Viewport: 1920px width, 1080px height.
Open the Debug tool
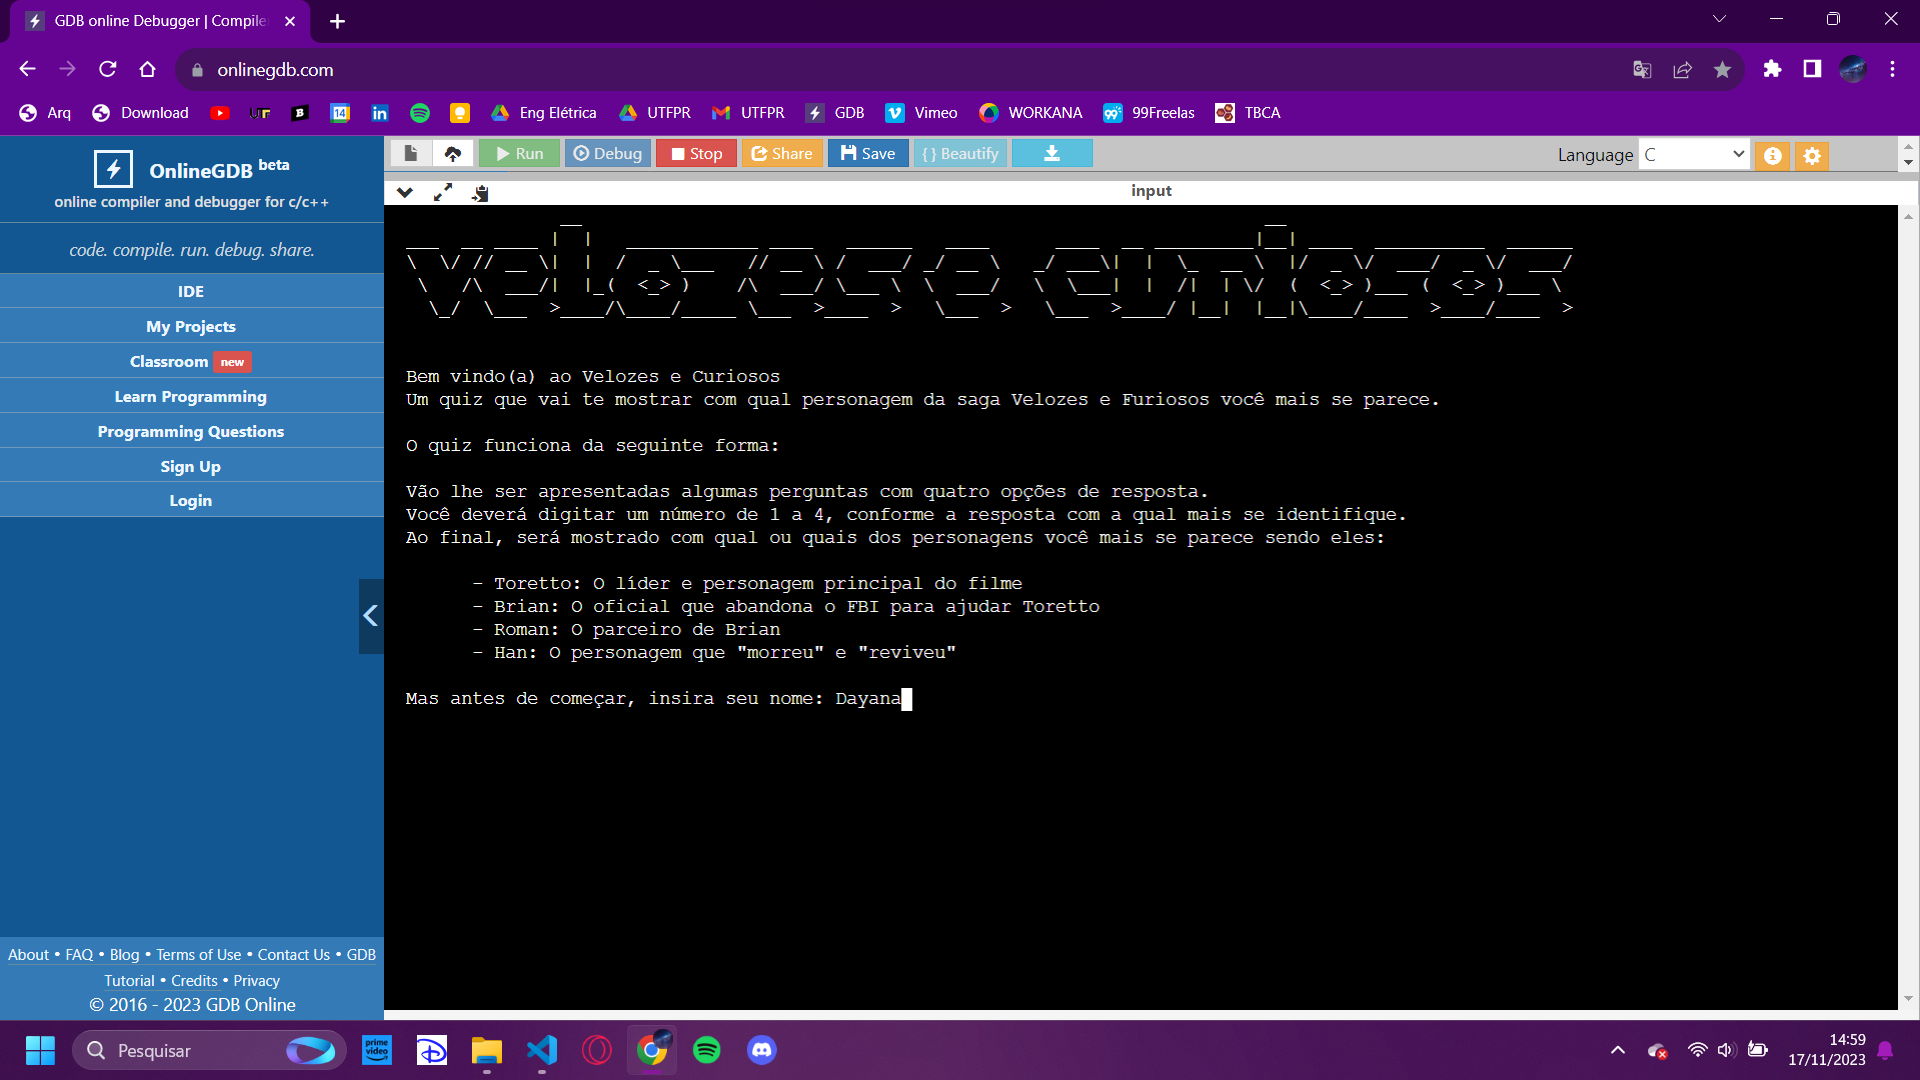pos(607,153)
